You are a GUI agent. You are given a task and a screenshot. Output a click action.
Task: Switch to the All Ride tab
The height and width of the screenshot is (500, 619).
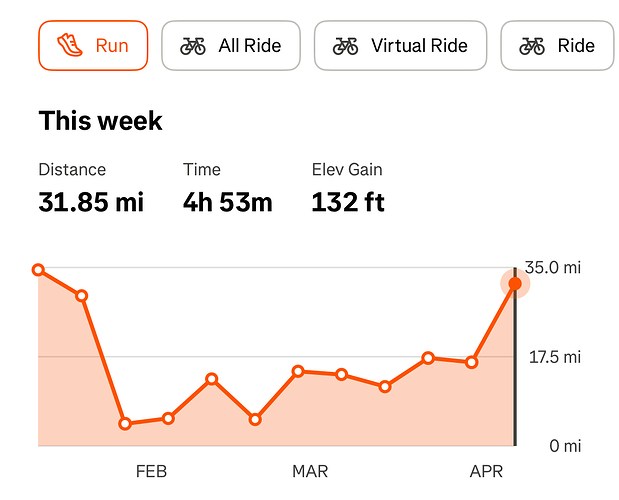pyautogui.click(x=231, y=45)
